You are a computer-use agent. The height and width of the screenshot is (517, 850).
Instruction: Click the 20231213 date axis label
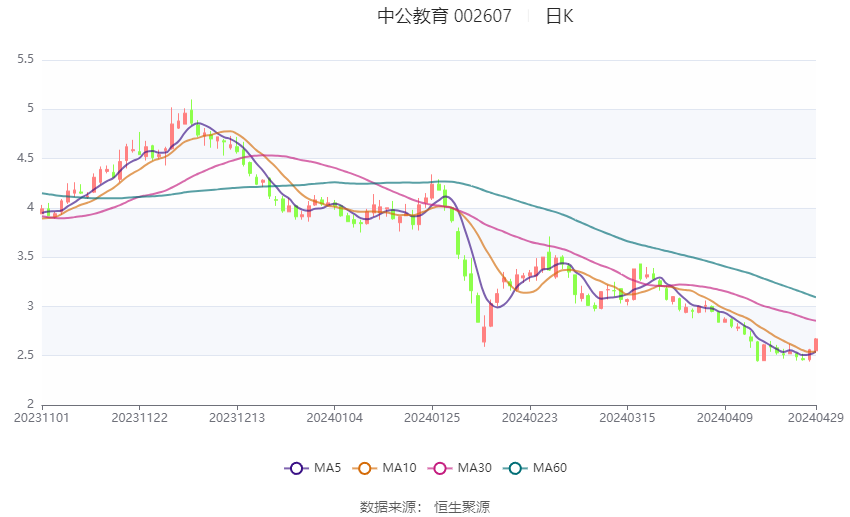(x=237, y=418)
